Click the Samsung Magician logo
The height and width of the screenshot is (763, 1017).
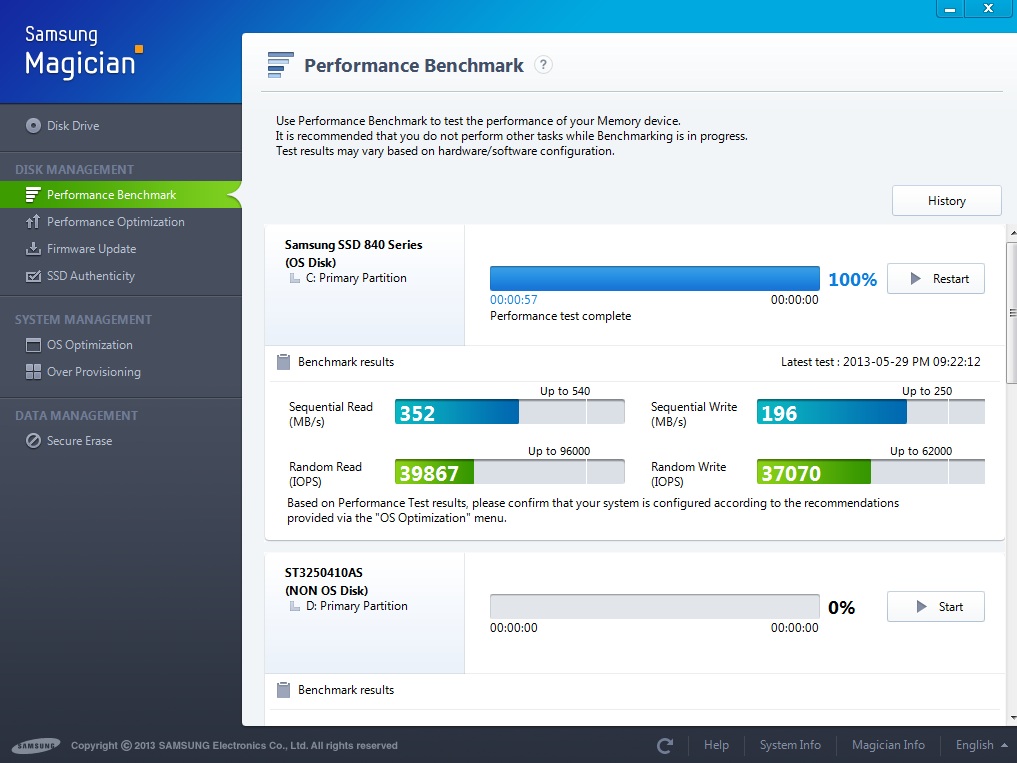pos(84,52)
